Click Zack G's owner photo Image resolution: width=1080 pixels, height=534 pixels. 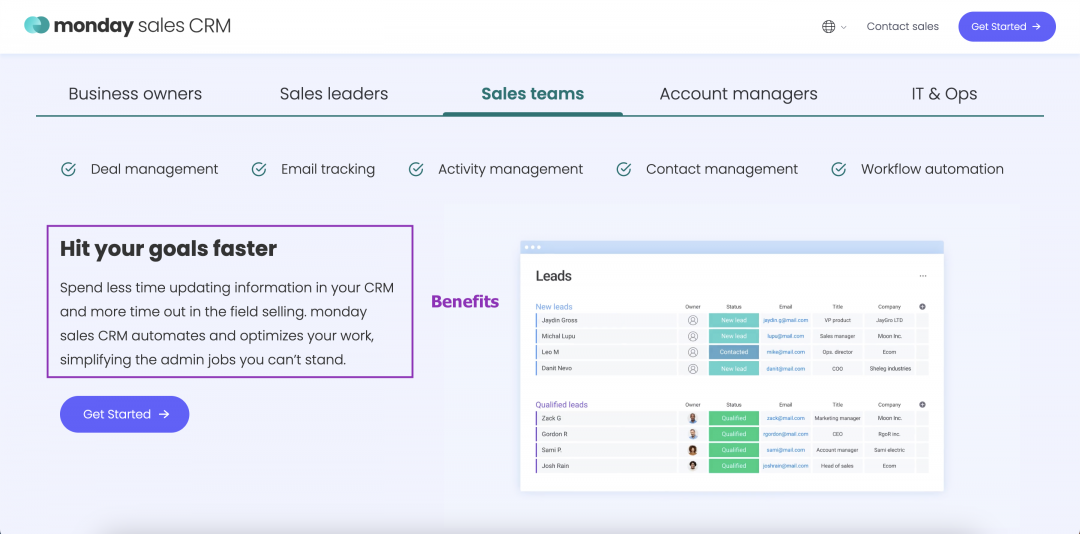tap(693, 418)
